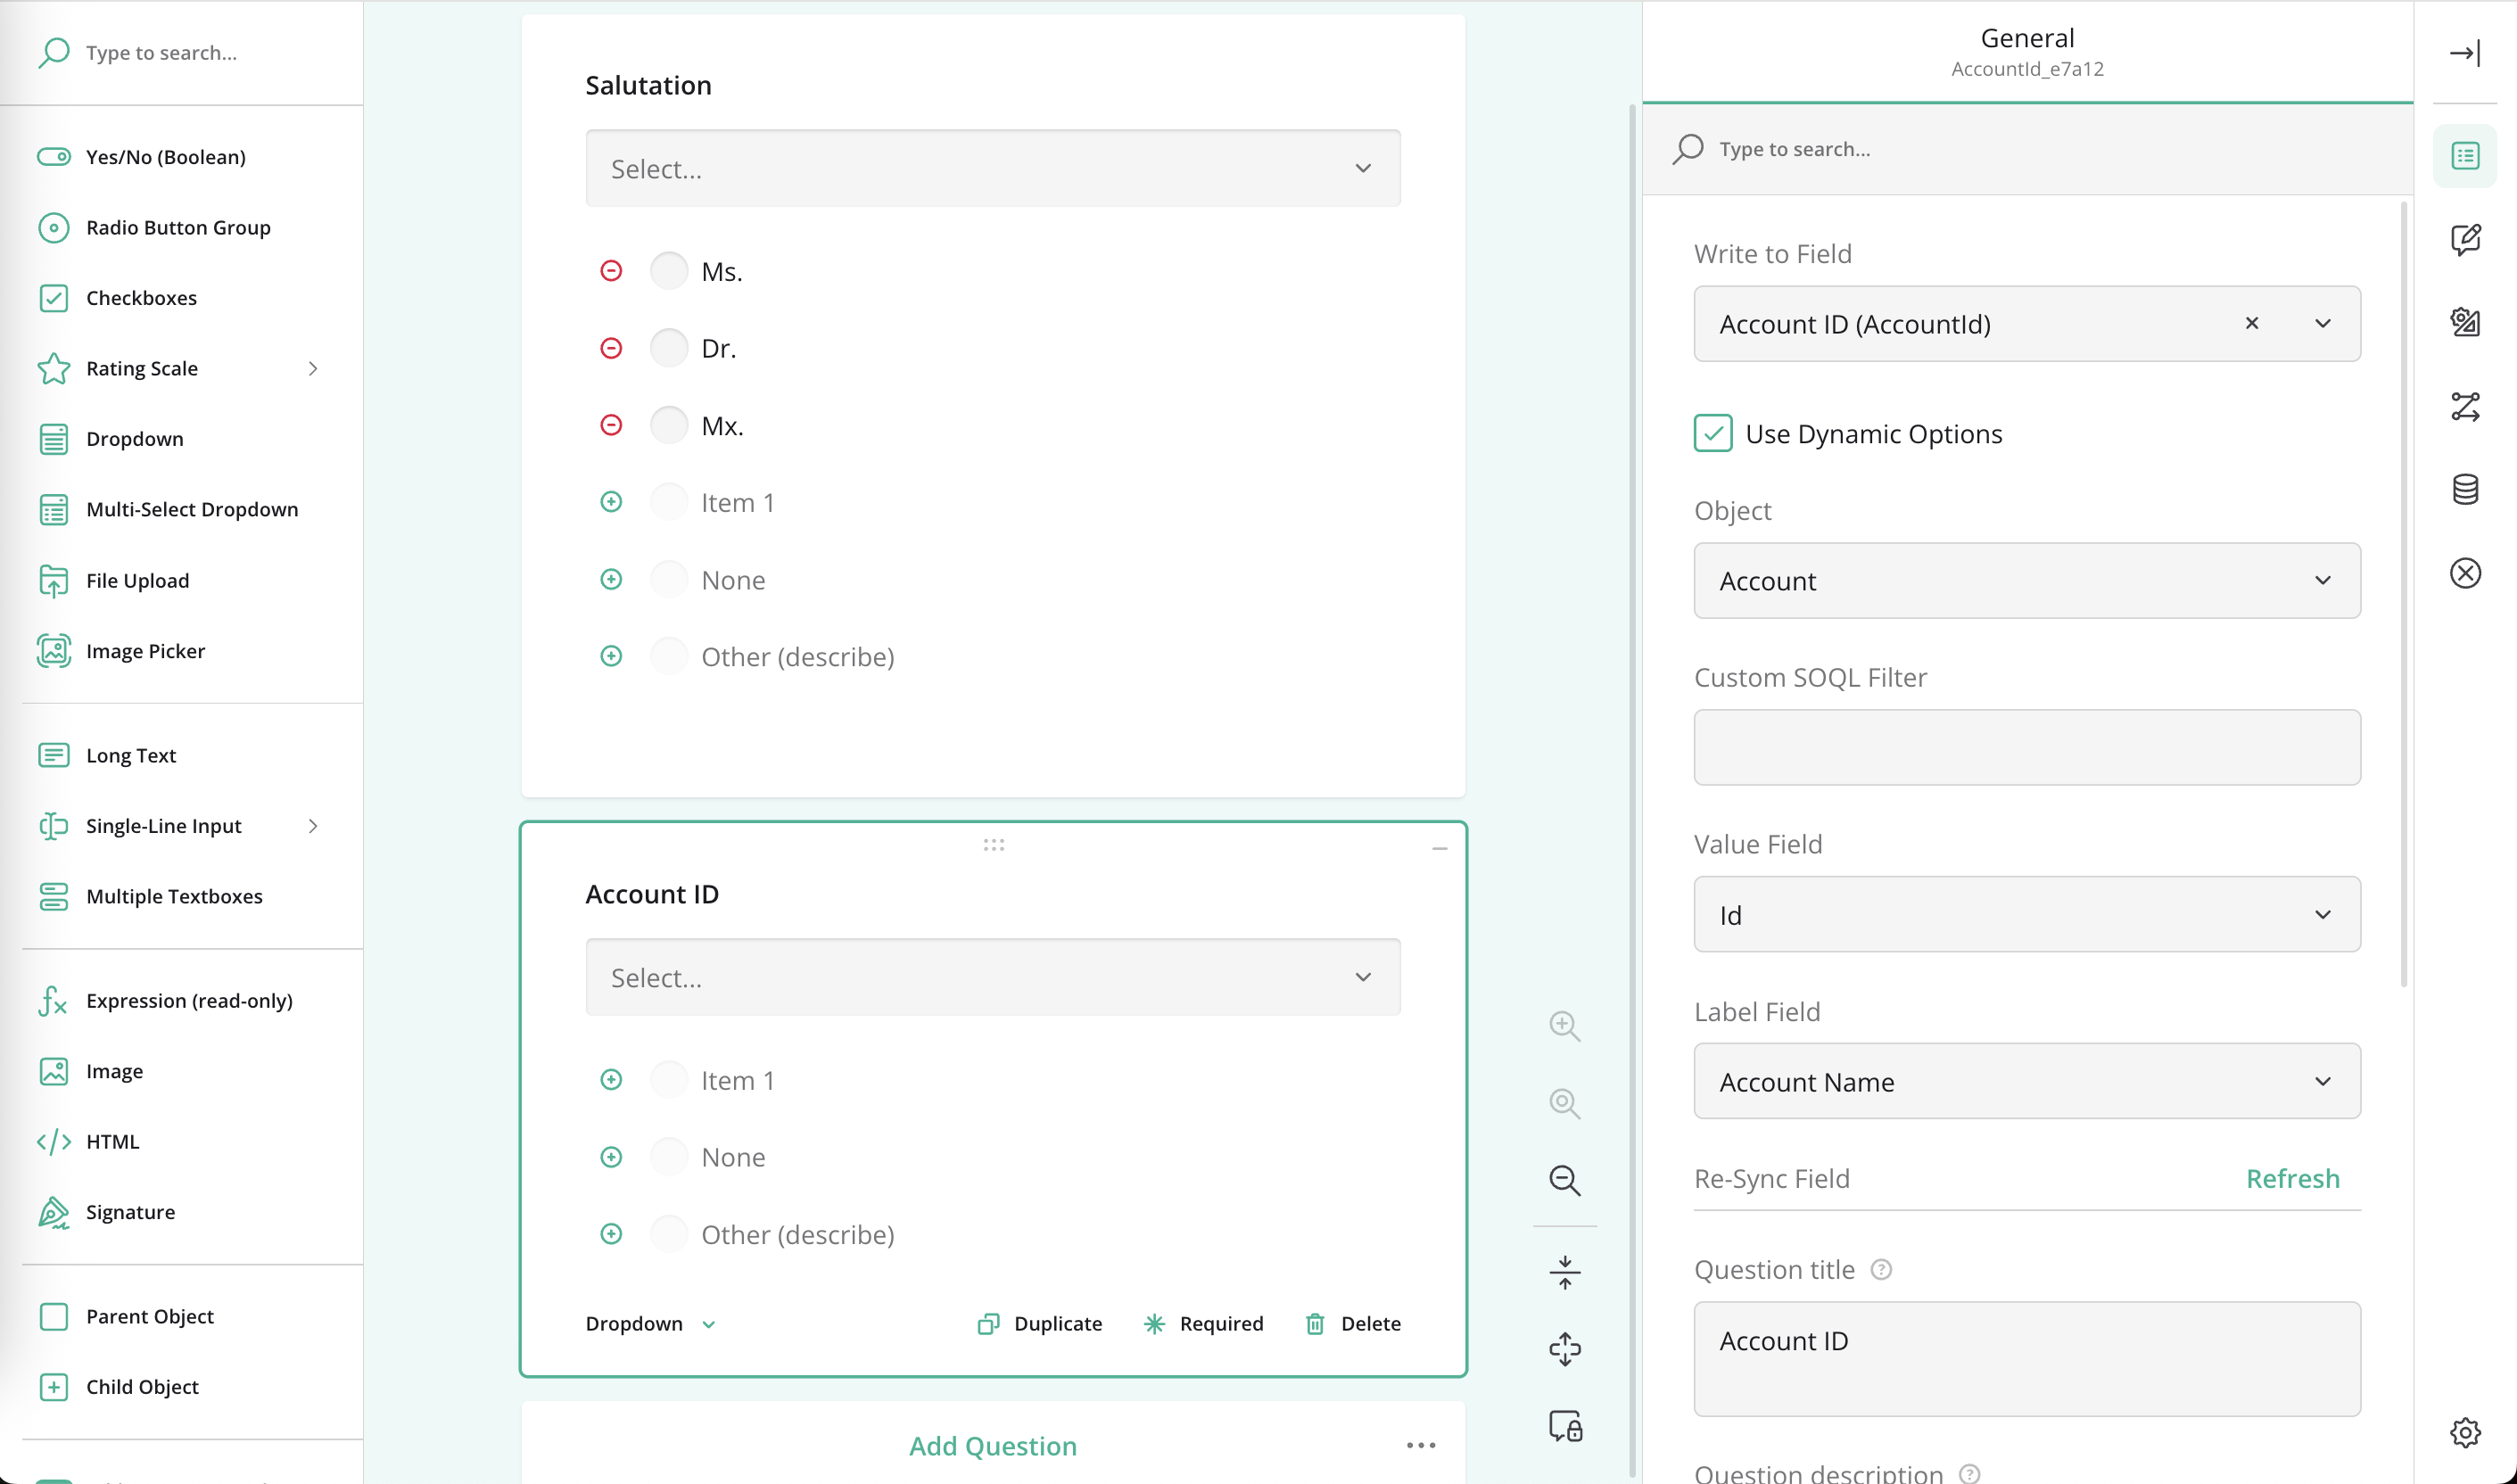Viewport: 2517px width, 1484px height.
Task: Click the settings gear icon
Action: (2464, 1432)
